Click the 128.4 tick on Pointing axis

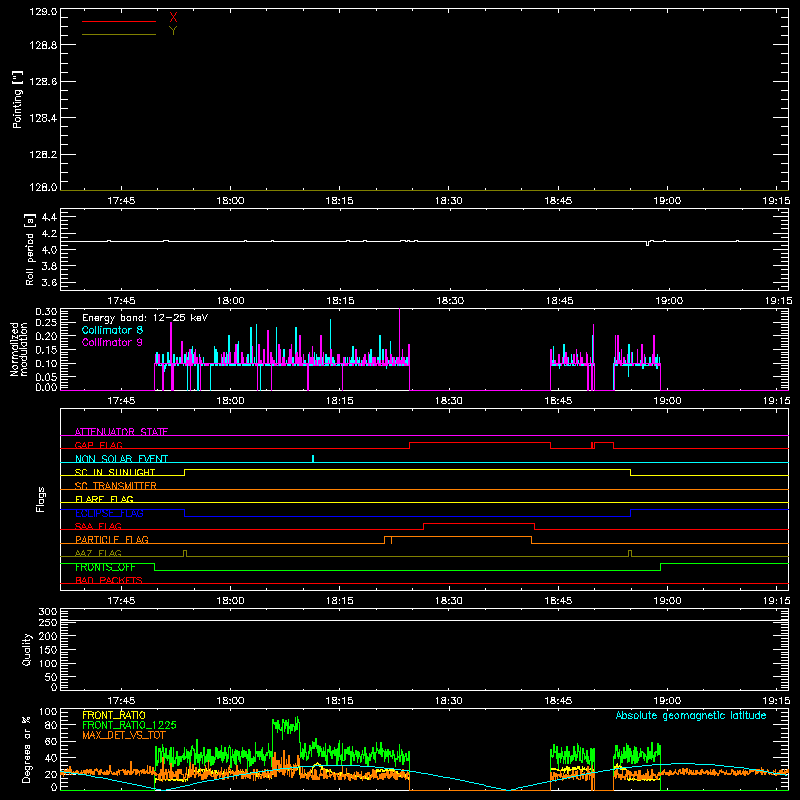(43, 118)
